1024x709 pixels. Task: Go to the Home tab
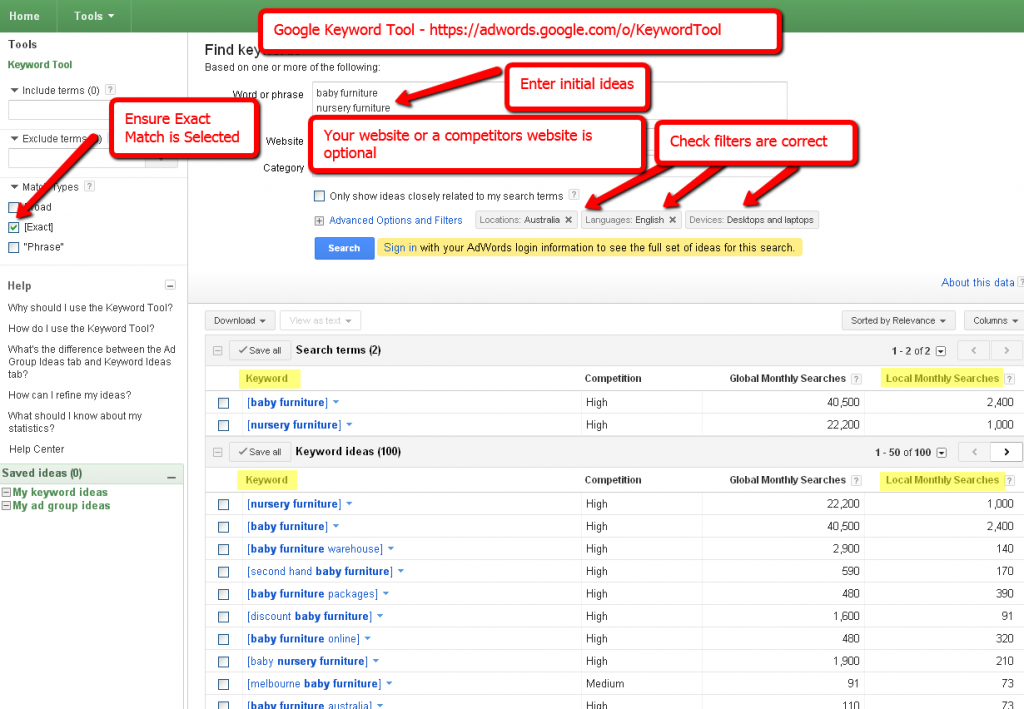click(x=25, y=16)
